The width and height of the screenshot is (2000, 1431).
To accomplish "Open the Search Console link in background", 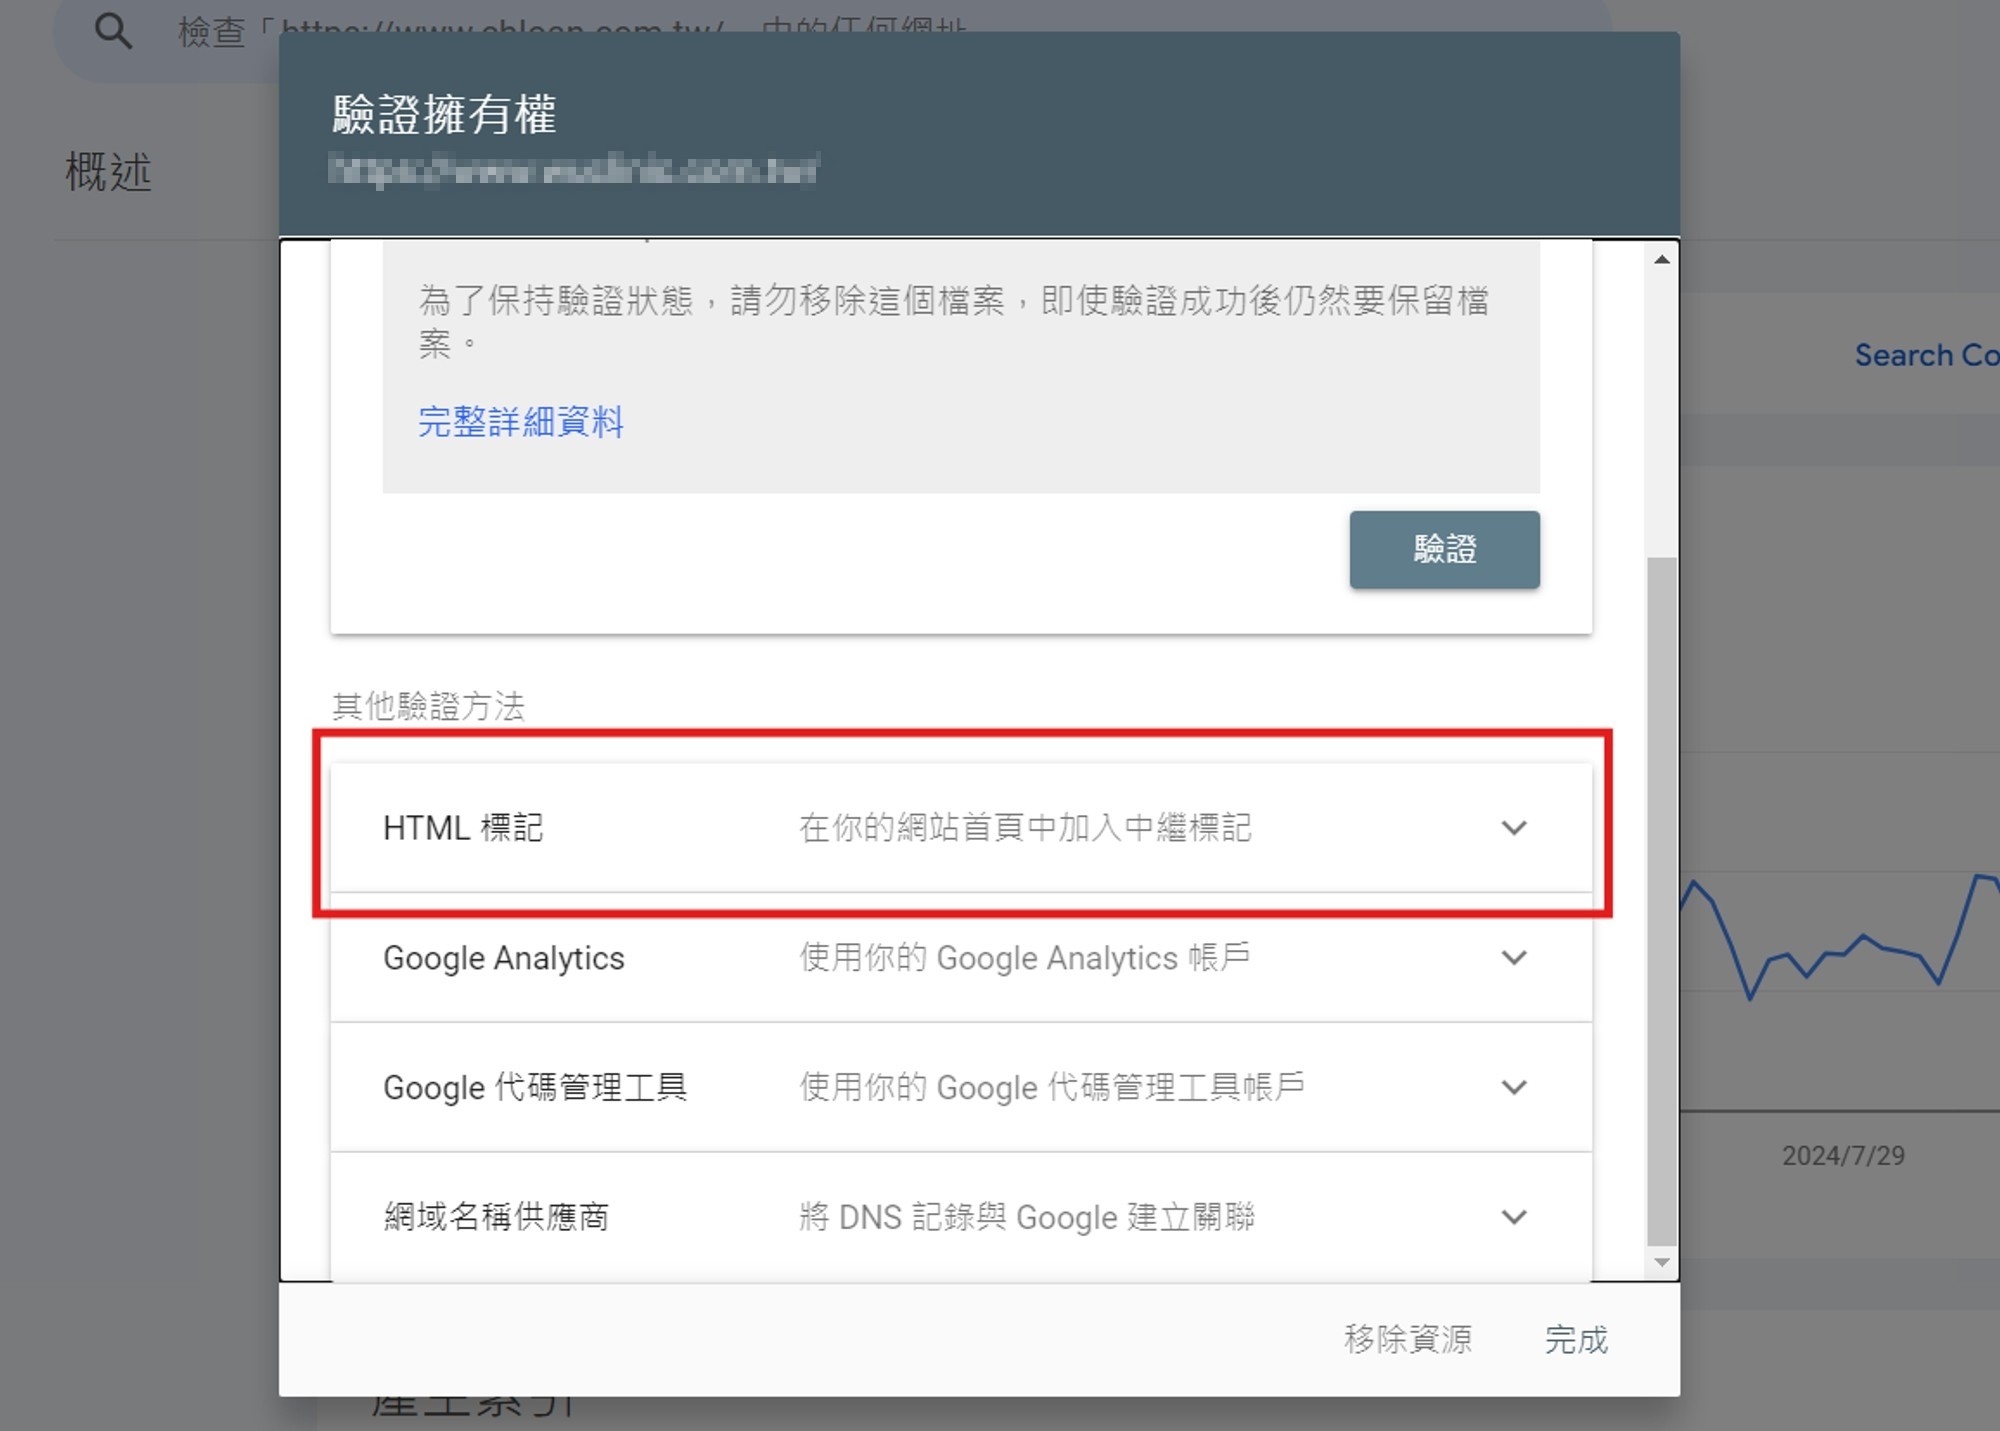I will (x=1927, y=355).
